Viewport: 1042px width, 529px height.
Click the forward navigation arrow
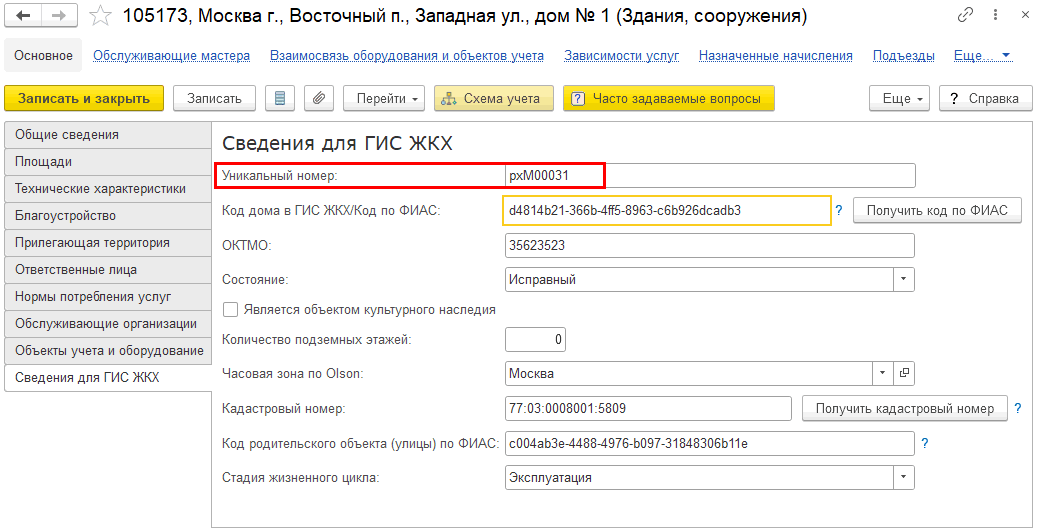(x=59, y=16)
